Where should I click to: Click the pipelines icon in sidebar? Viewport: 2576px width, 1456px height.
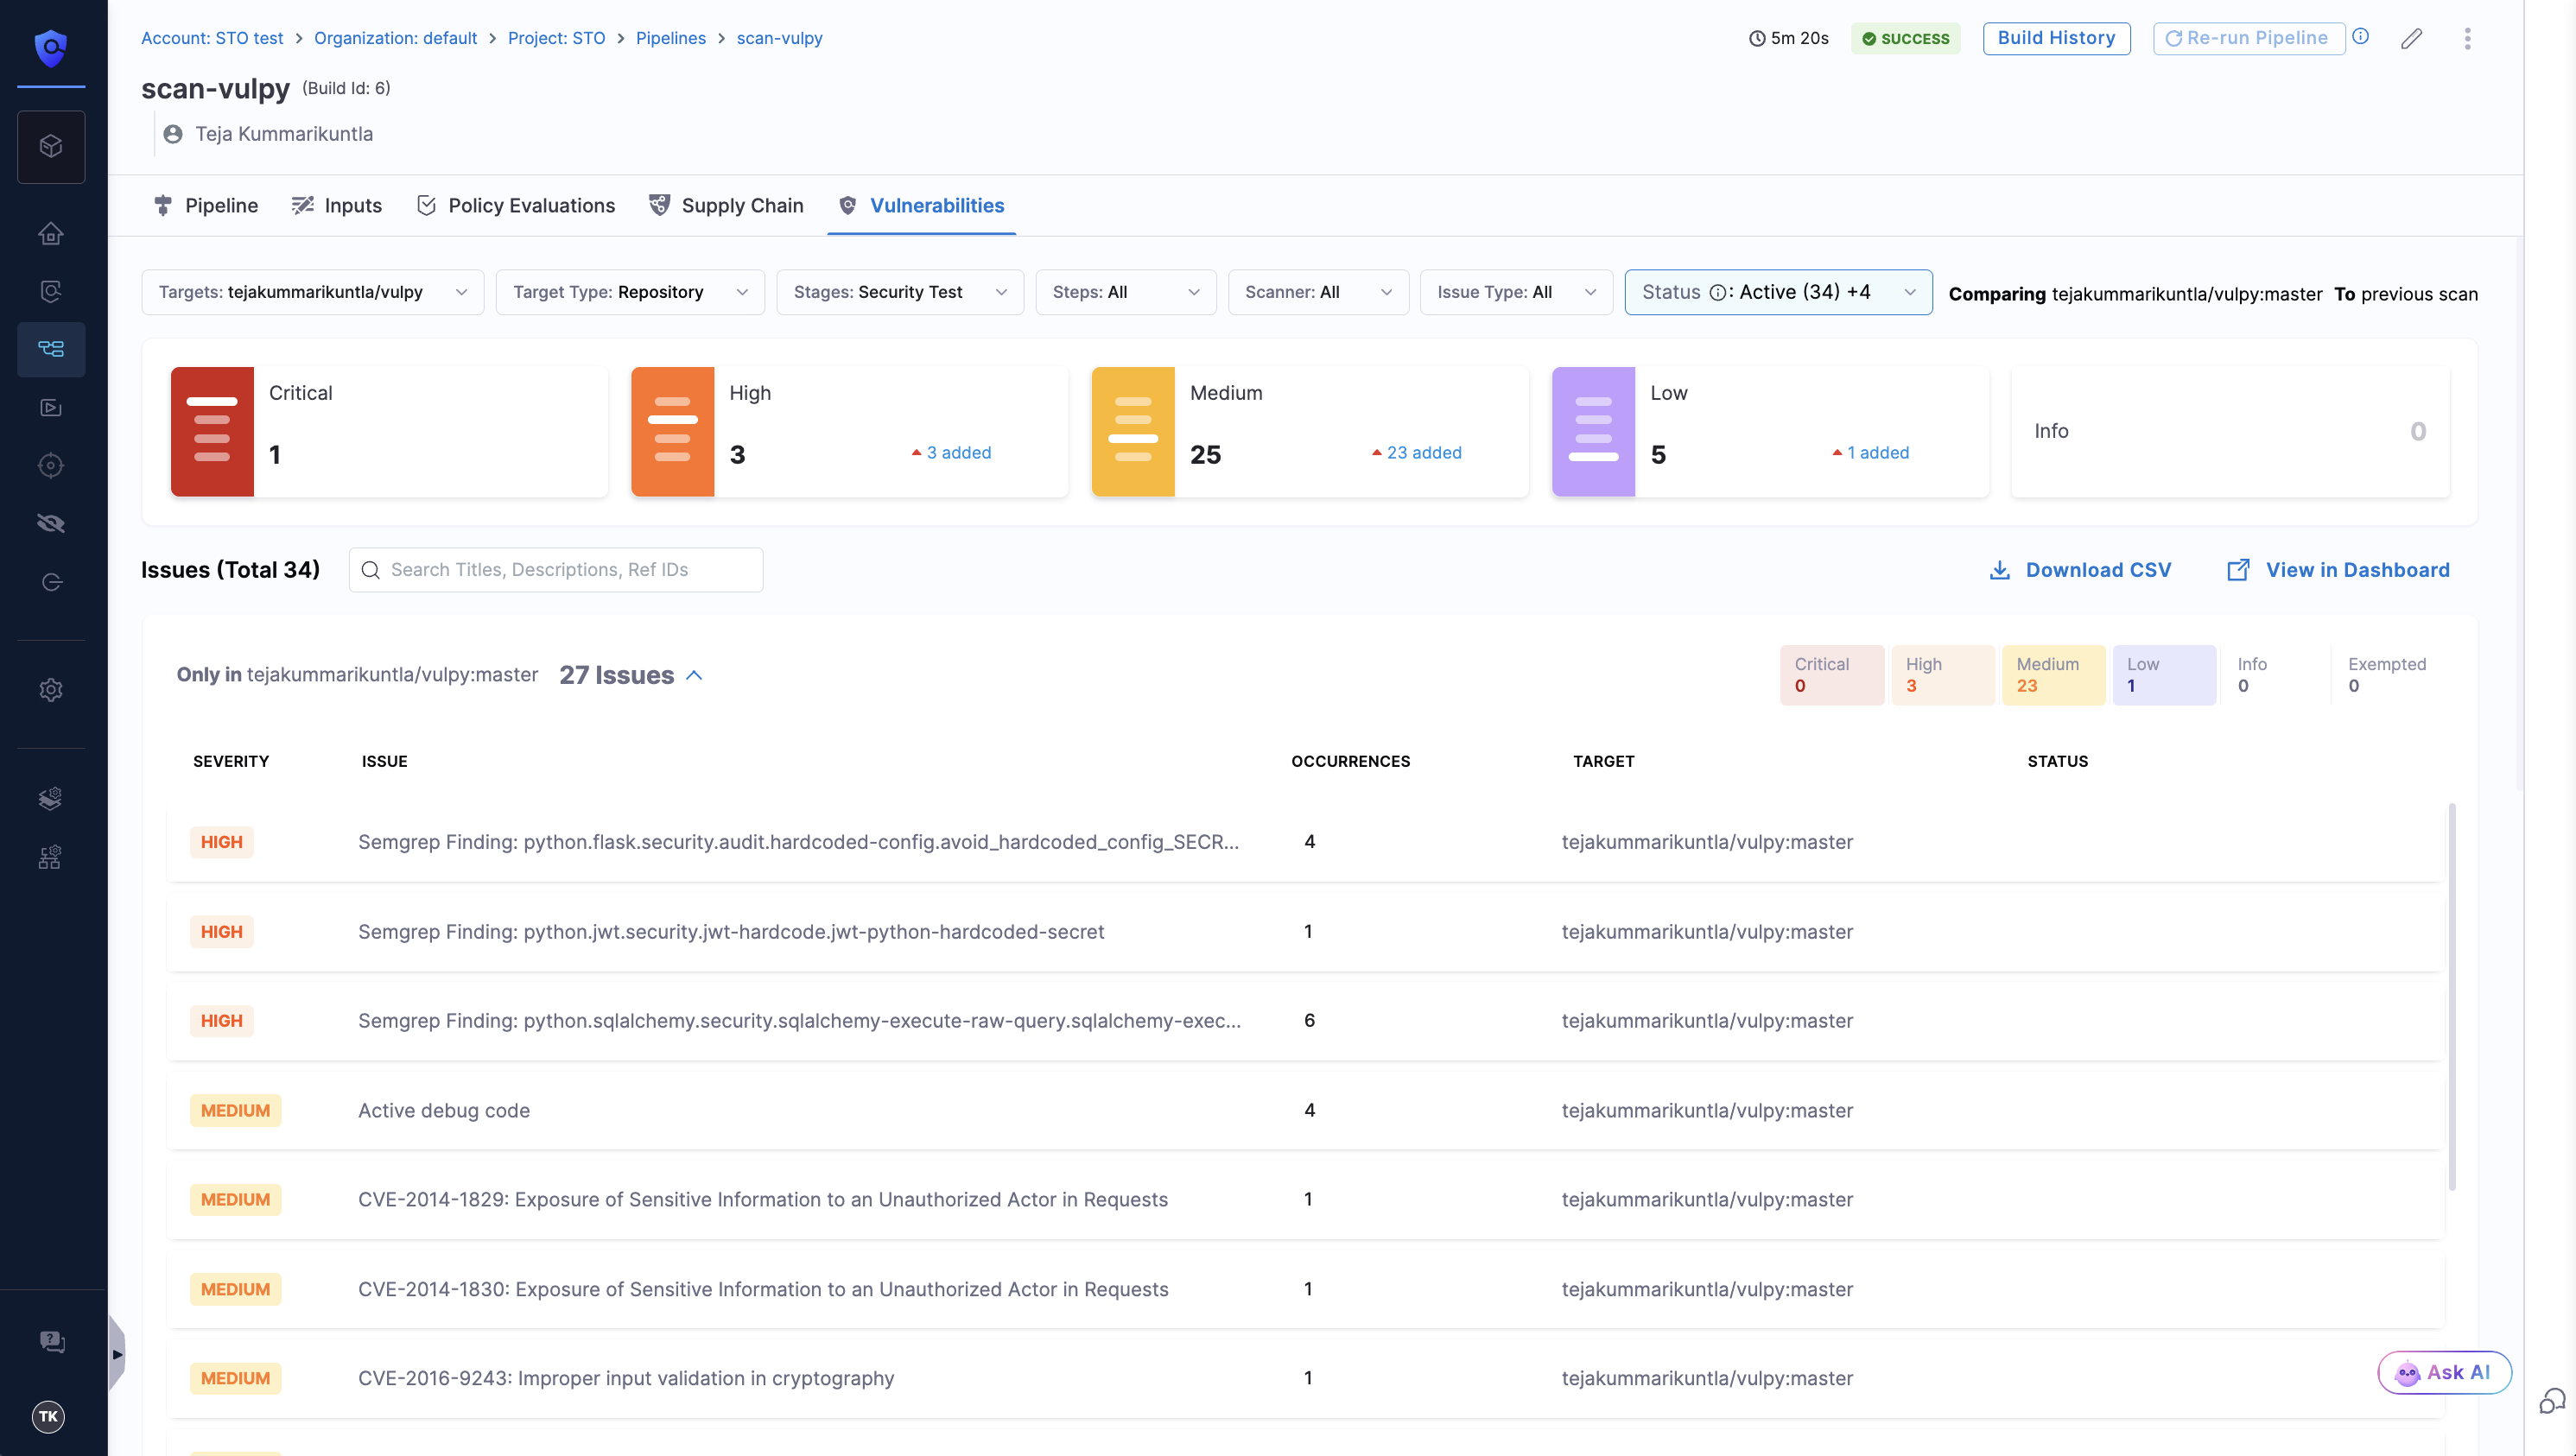[51, 349]
